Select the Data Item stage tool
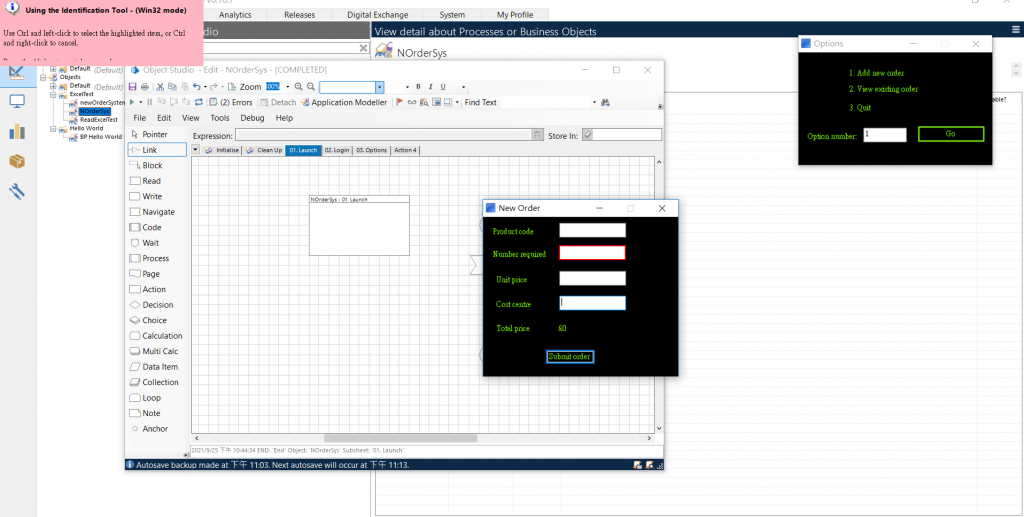1024x517 pixels. [x=157, y=367]
